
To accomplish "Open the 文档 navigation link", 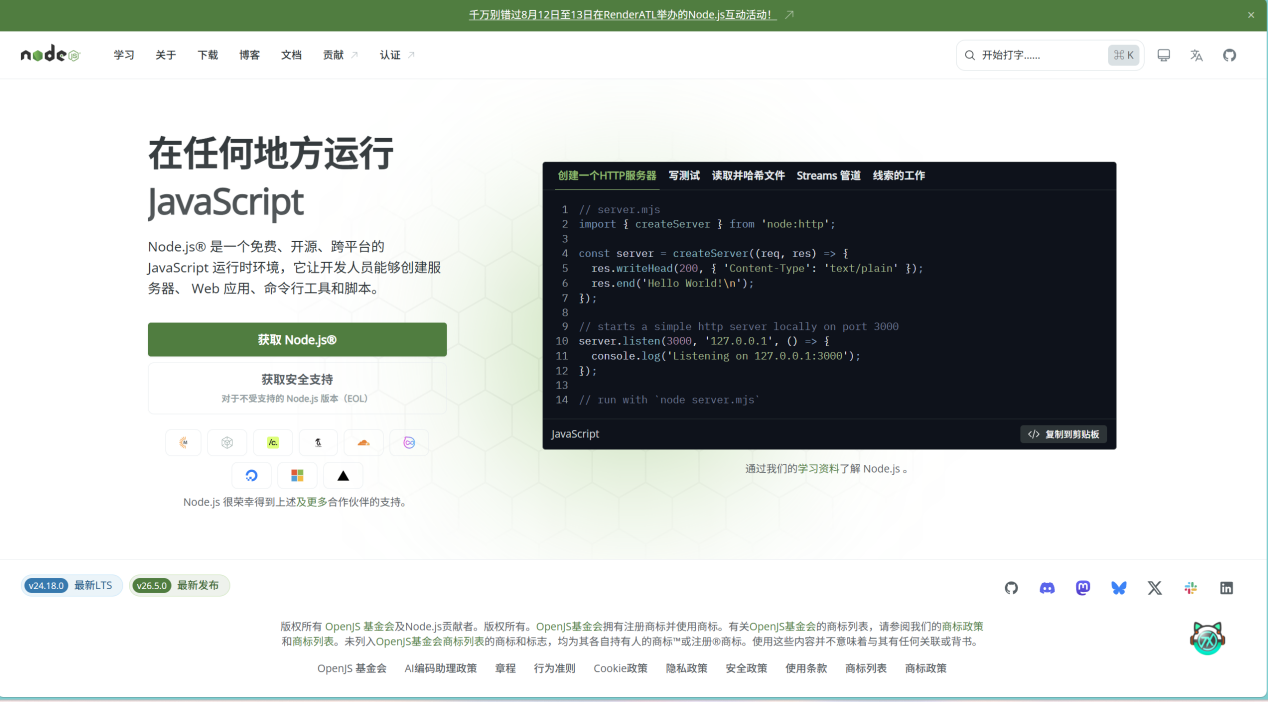I will tap(292, 55).
